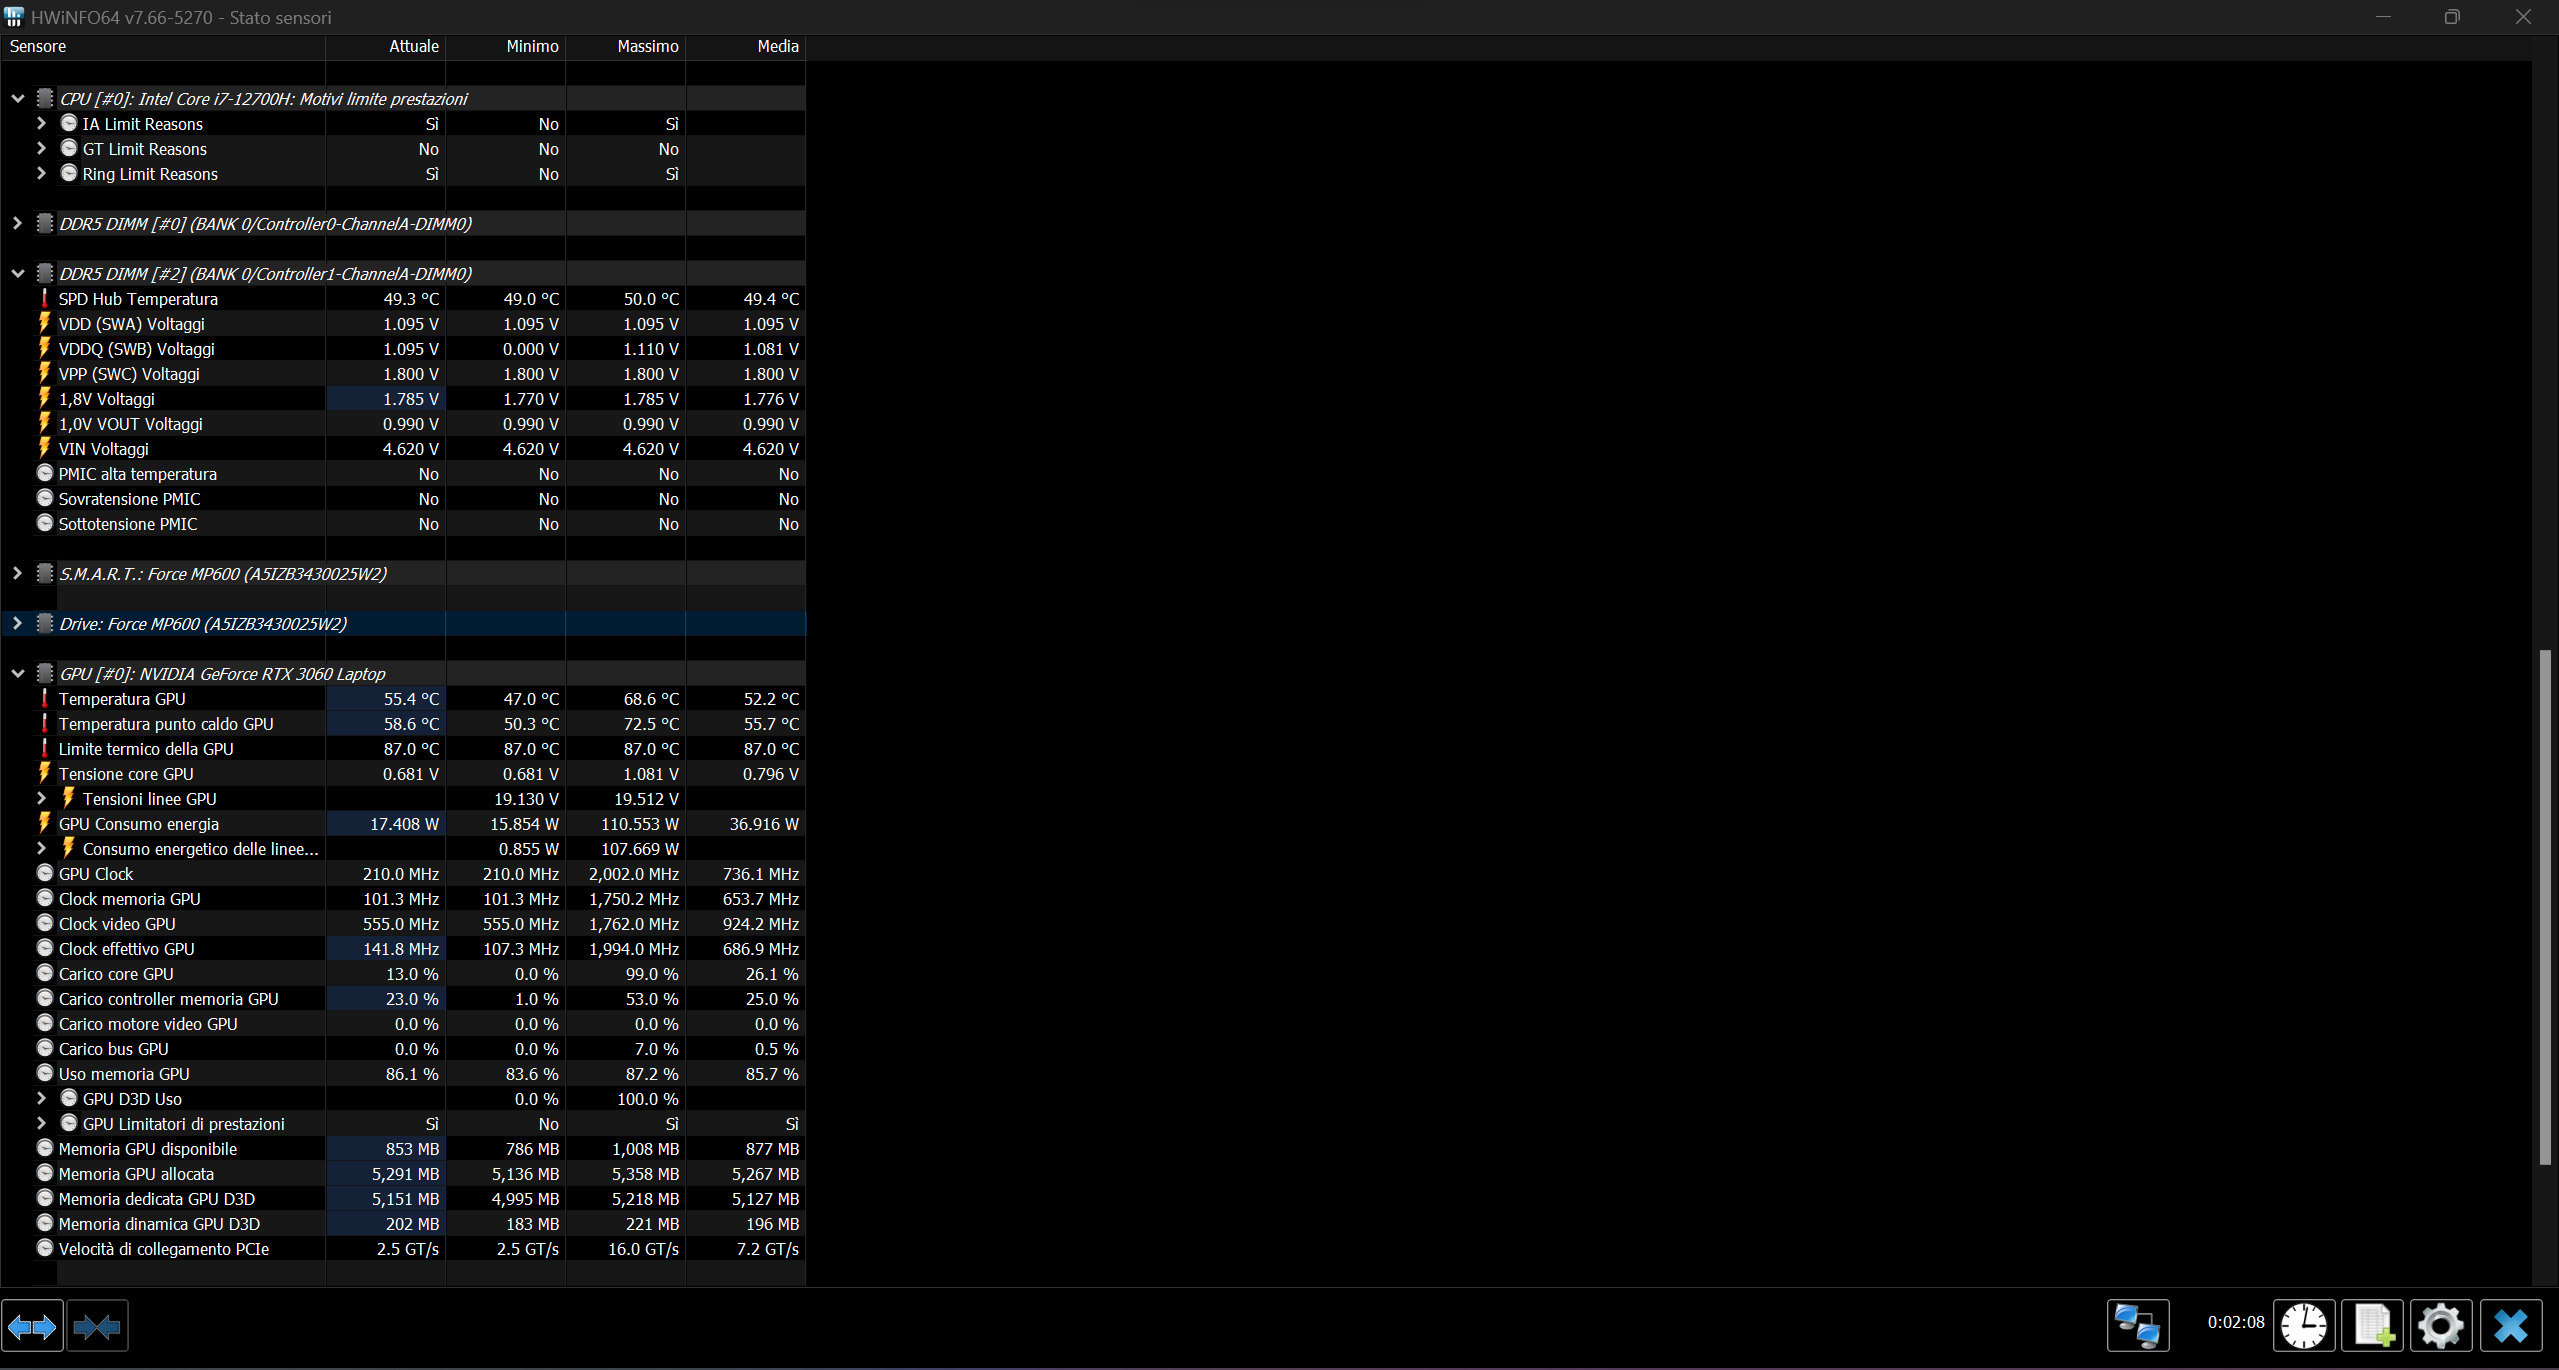This screenshot has width=2559, height=1370.
Task: Click the bolt icon of VDD (SWA) Voltaggi
Action: pos(44,323)
